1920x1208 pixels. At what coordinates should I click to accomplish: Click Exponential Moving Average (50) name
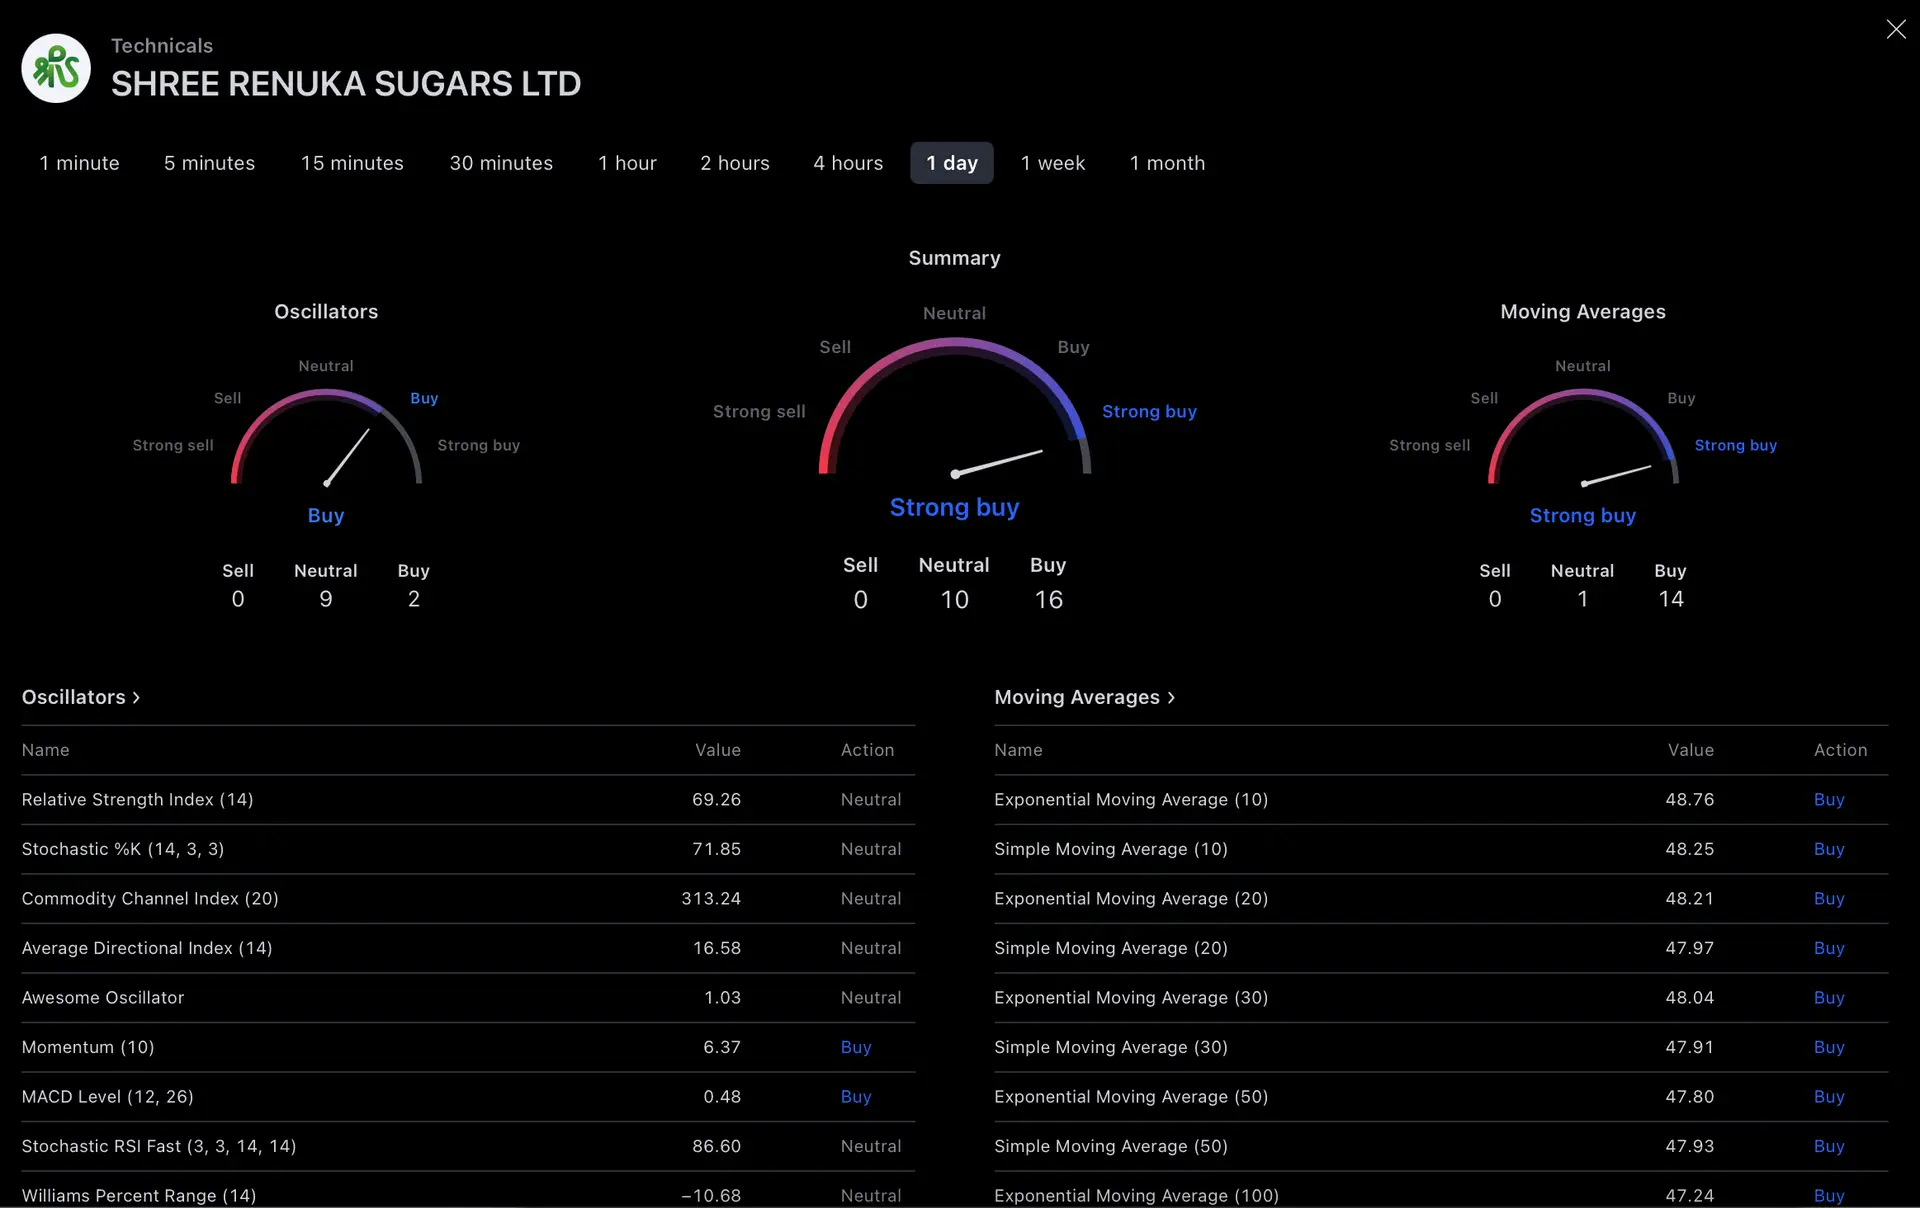coord(1131,1097)
